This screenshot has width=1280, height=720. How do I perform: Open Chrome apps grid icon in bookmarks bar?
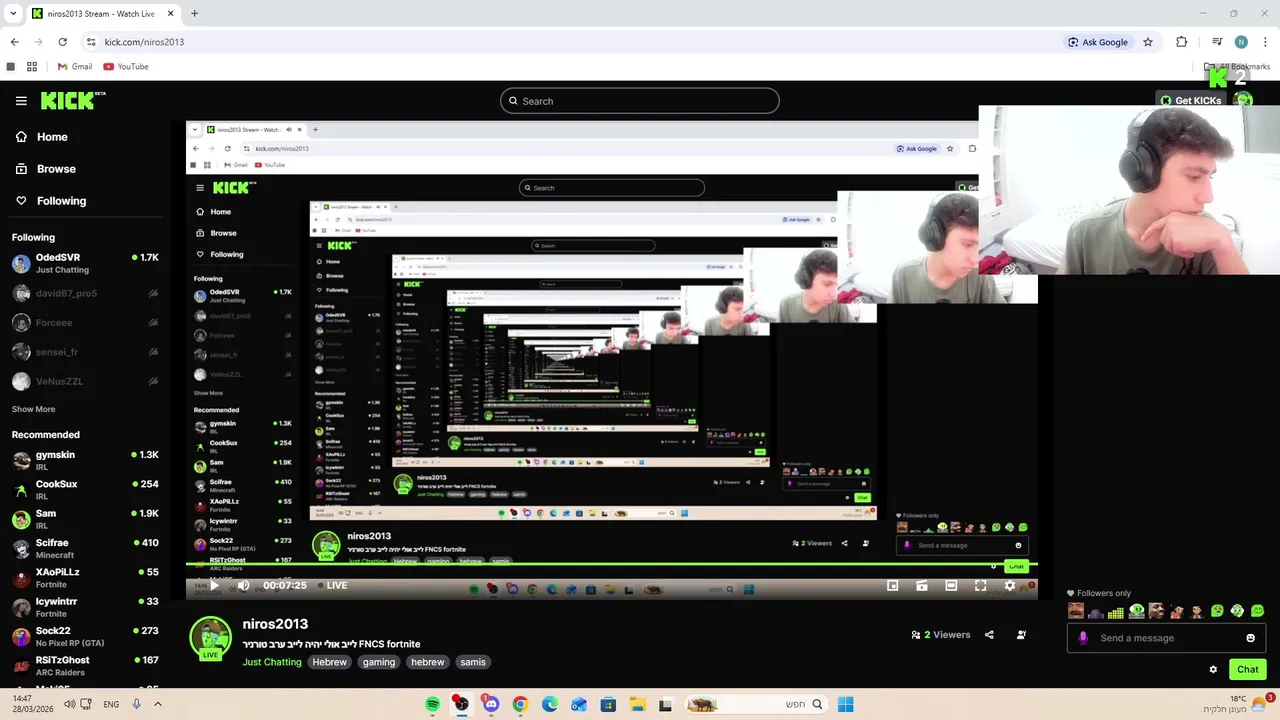coord(32,67)
